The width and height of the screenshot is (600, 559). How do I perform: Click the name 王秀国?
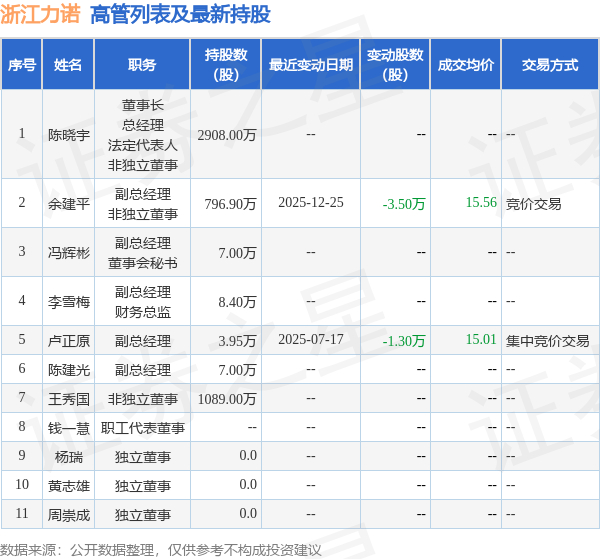(69, 399)
